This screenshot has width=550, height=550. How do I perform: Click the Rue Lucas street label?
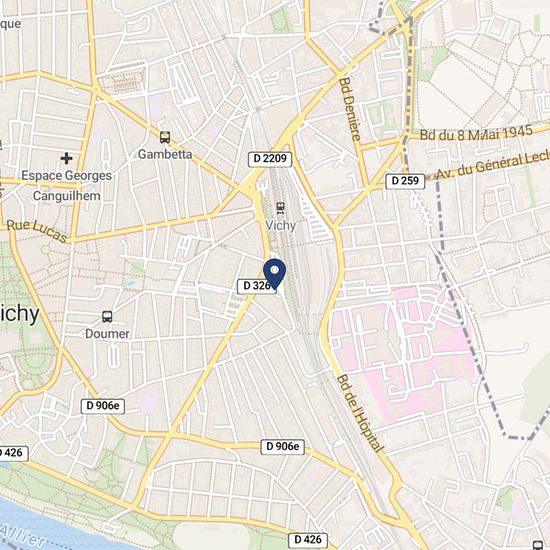click(x=37, y=231)
